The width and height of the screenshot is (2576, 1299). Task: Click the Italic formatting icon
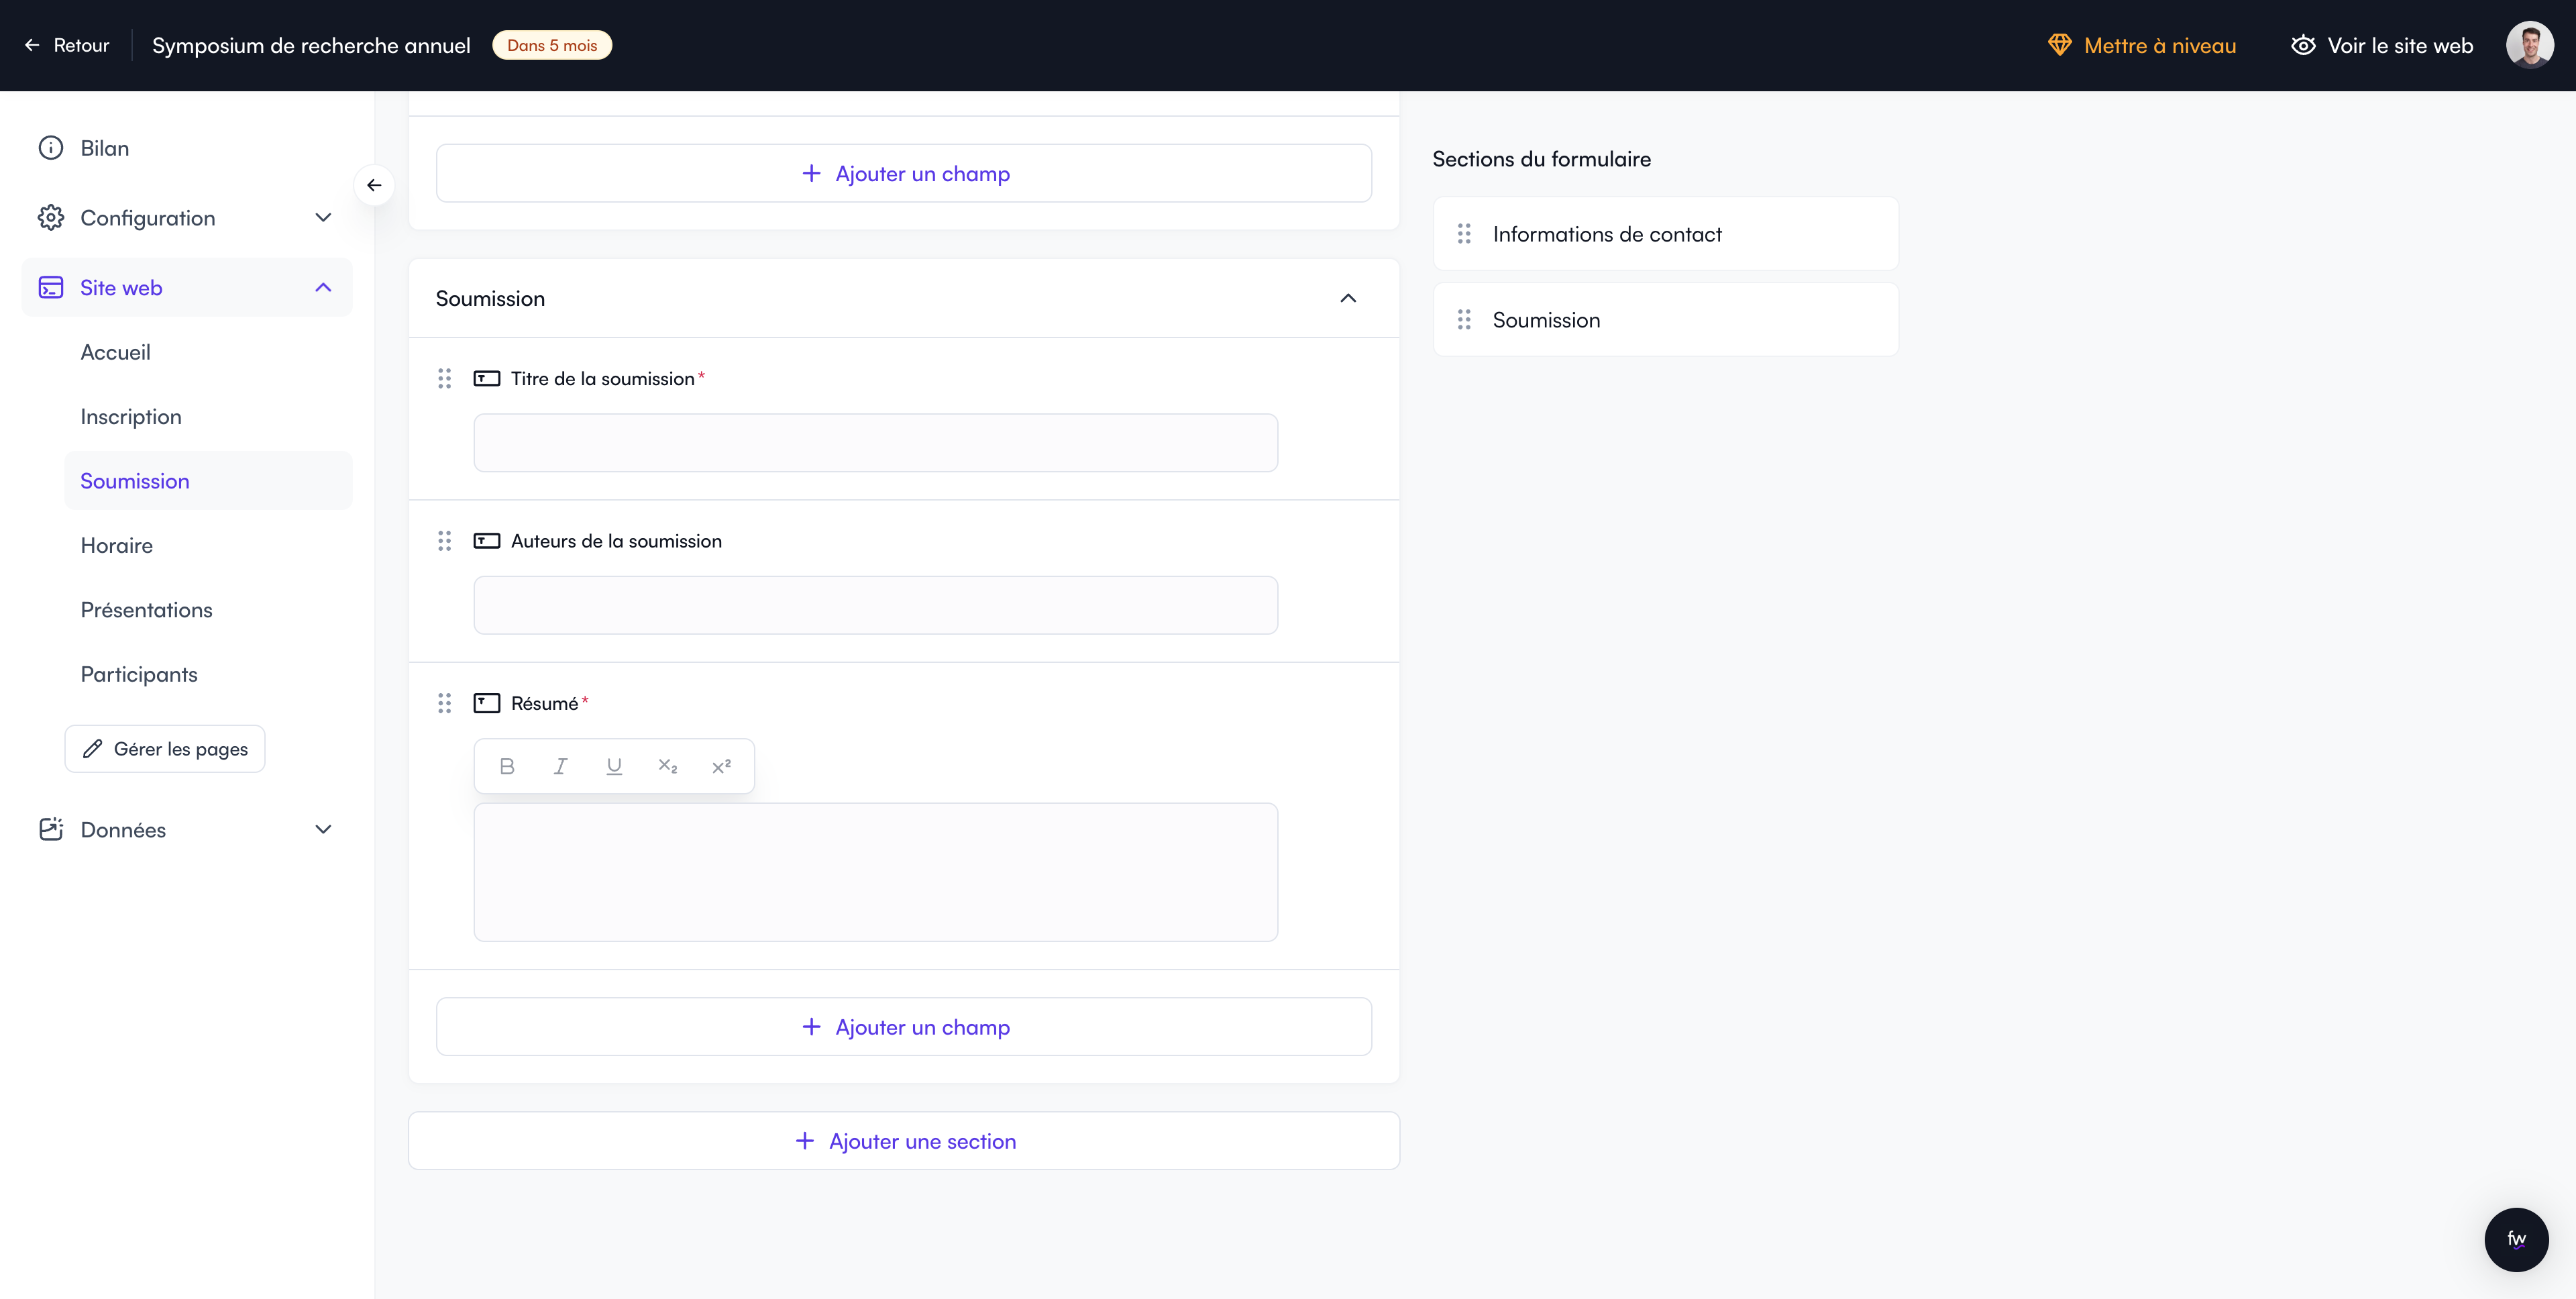pyautogui.click(x=560, y=766)
